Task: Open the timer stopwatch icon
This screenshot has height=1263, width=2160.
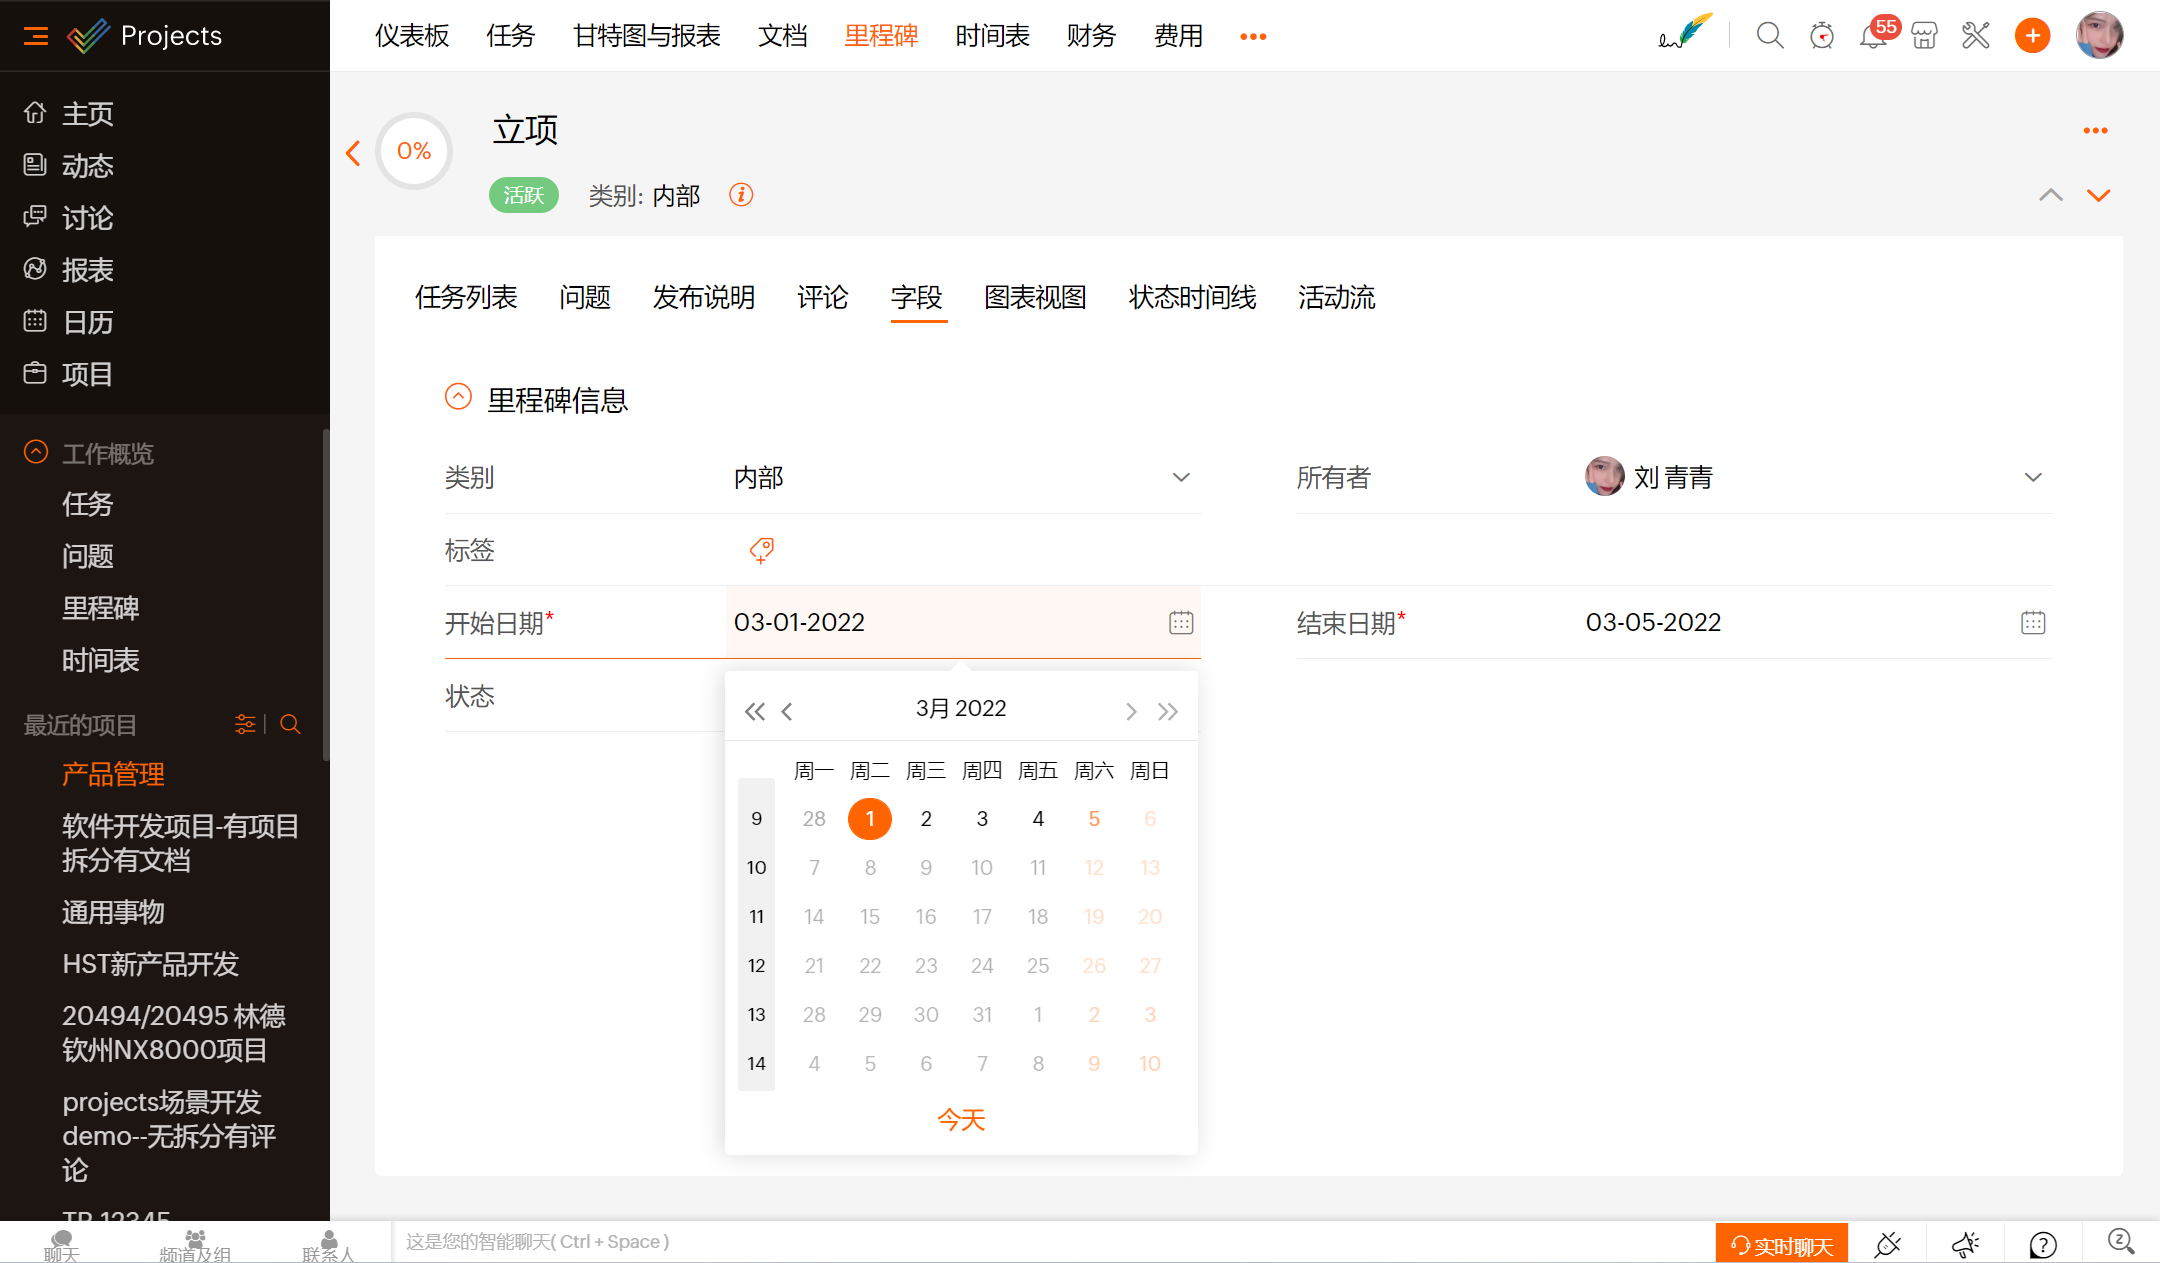Action: pos(1822,37)
